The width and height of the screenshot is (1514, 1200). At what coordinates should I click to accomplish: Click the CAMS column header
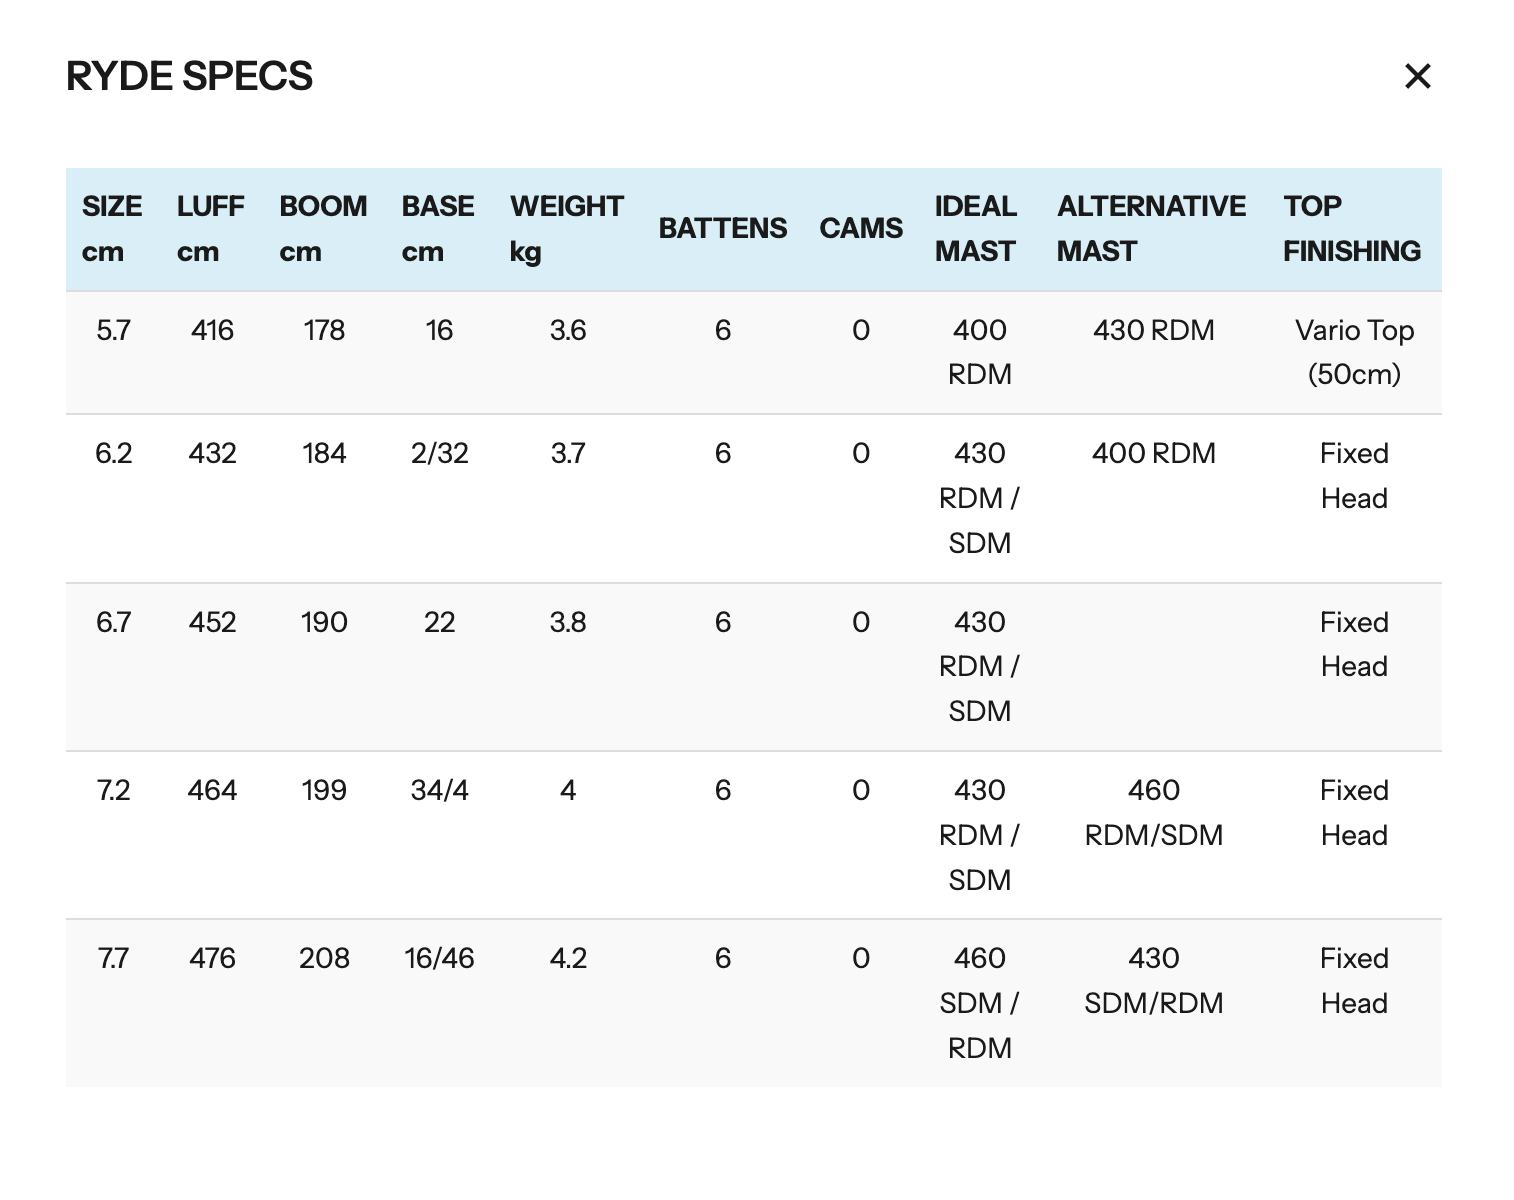click(x=860, y=229)
